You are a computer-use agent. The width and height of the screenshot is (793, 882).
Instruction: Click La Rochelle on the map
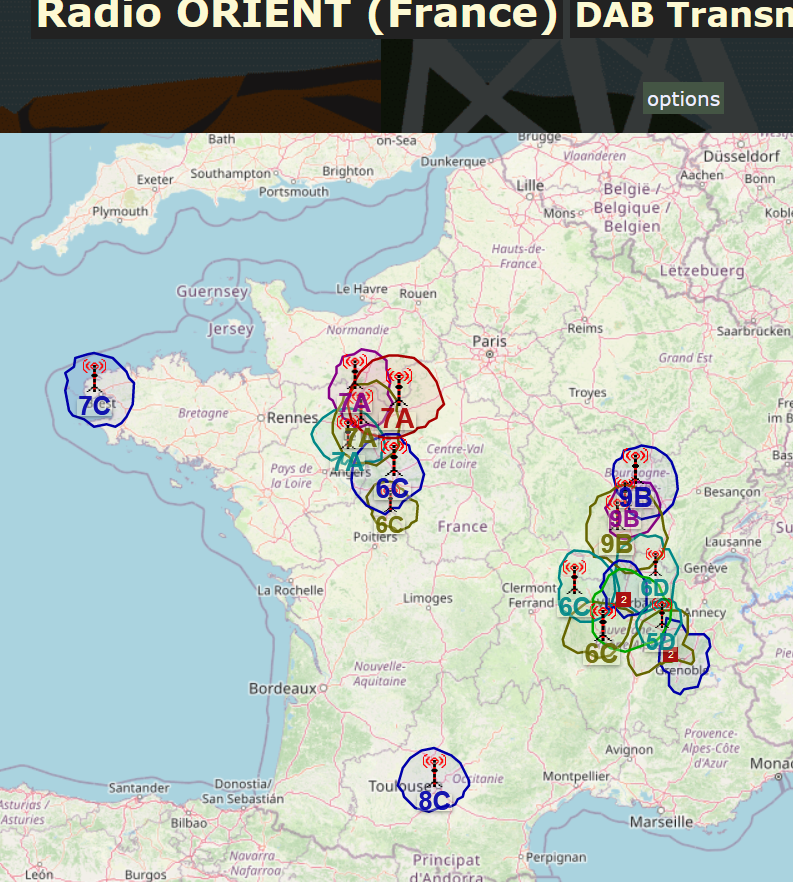click(290, 591)
